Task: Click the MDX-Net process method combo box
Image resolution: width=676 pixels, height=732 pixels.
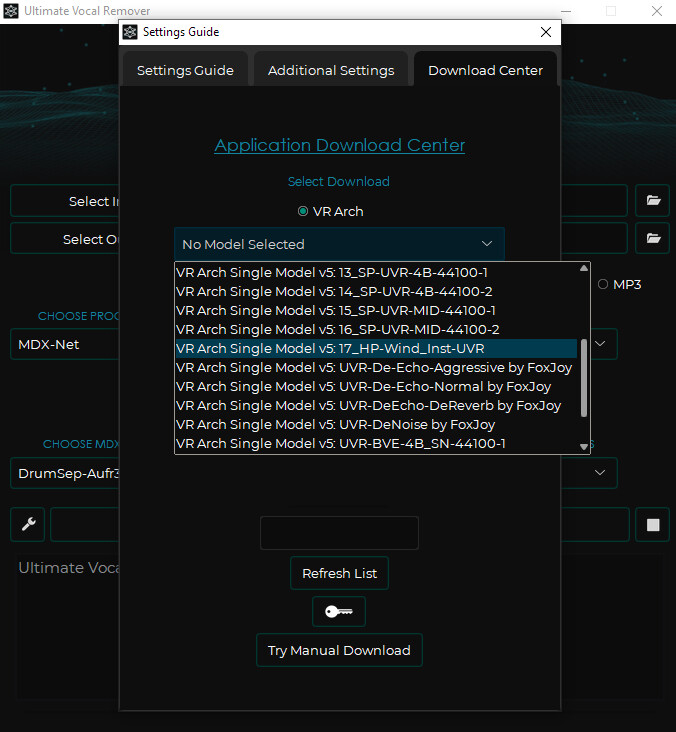Action: (64, 344)
